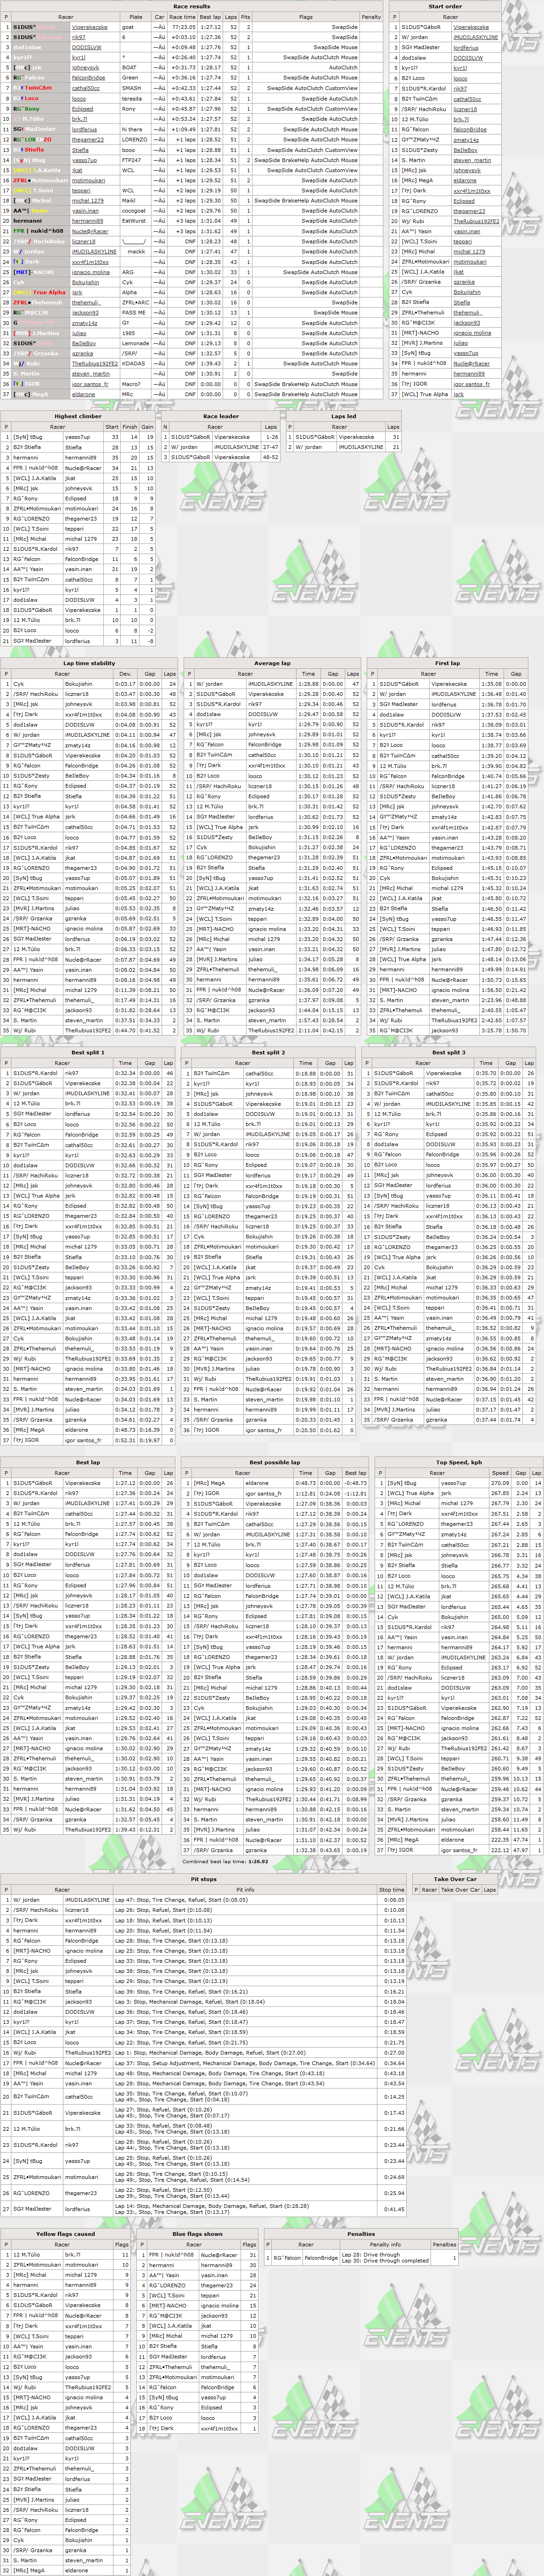
Task: Open iMUDILASKYLINE link in Pit stops first row
Action: [x=87, y=1900]
